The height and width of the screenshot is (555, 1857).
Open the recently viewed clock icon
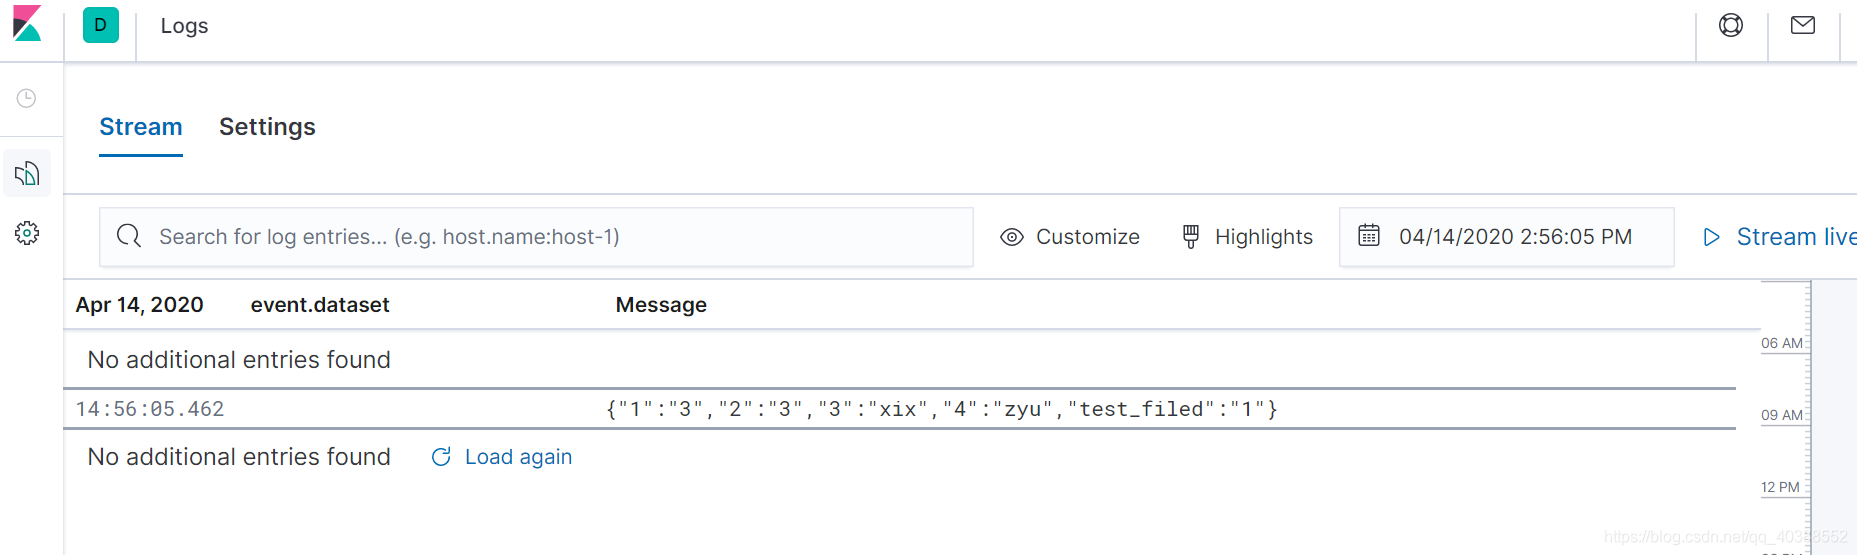[x=27, y=98]
